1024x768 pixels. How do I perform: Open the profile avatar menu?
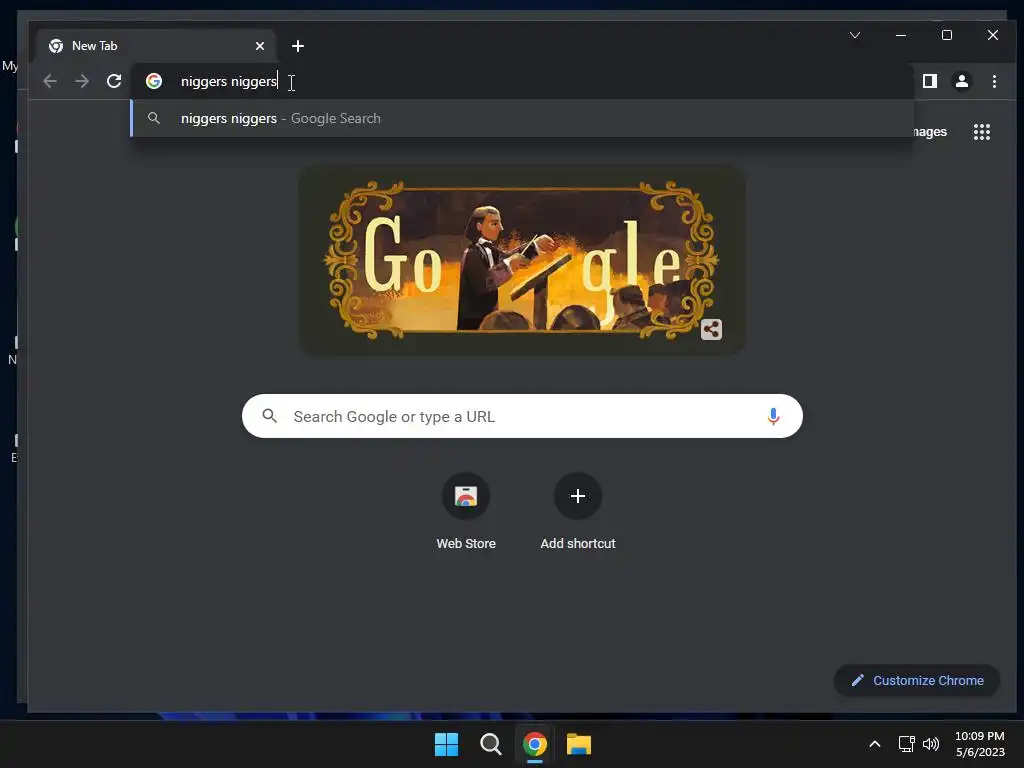point(962,81)
